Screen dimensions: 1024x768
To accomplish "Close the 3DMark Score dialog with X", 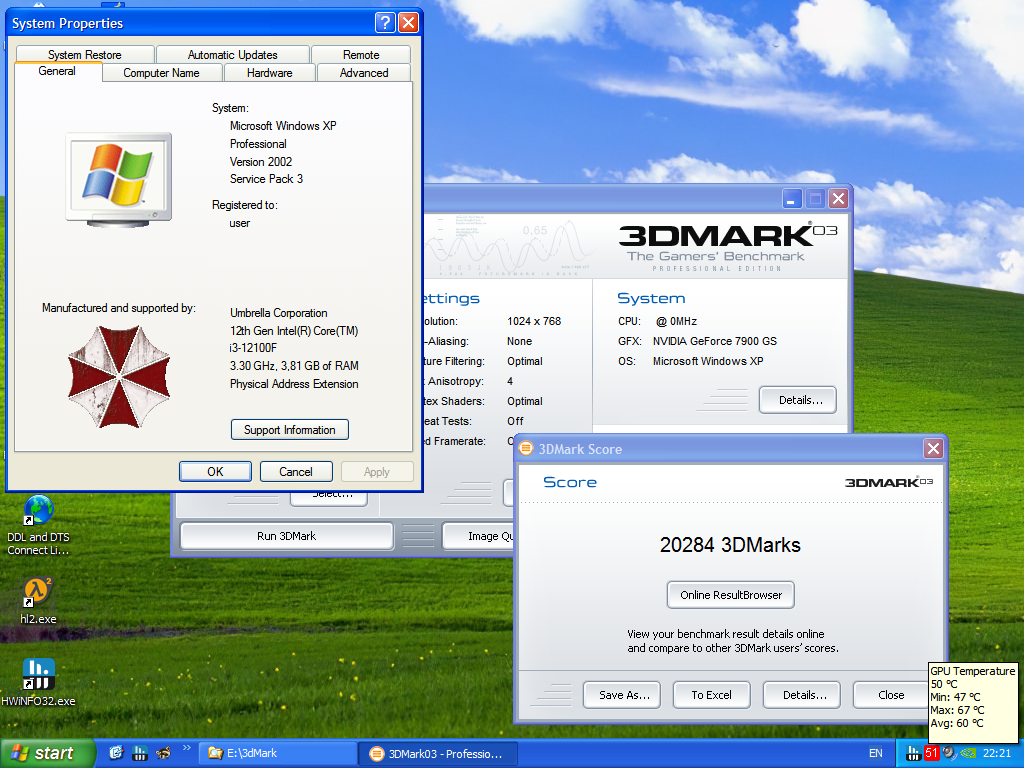I will (933, 449).
